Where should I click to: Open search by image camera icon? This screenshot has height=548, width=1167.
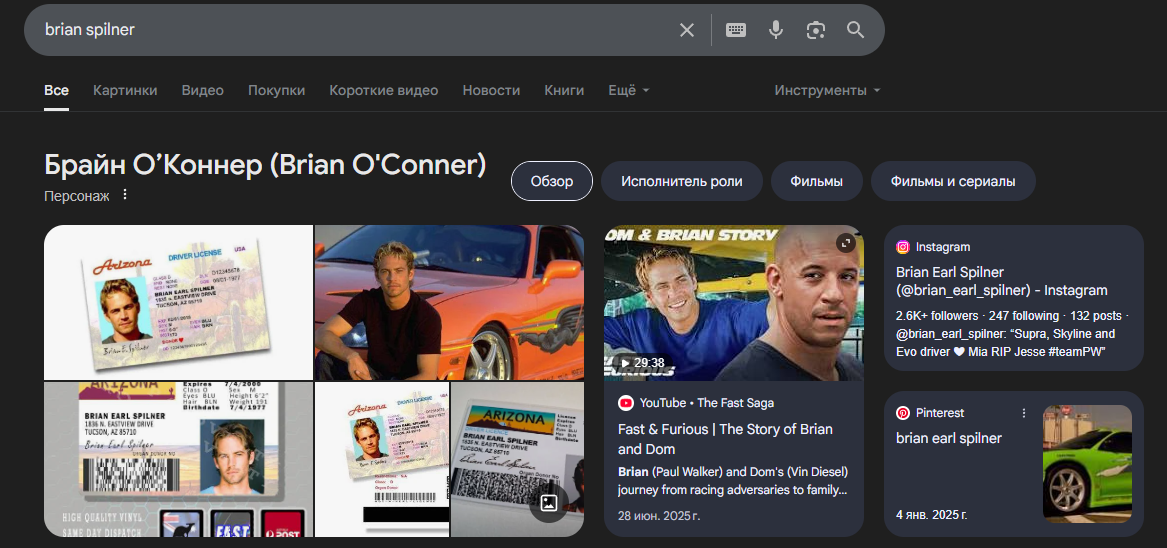[x=816, y=30]
